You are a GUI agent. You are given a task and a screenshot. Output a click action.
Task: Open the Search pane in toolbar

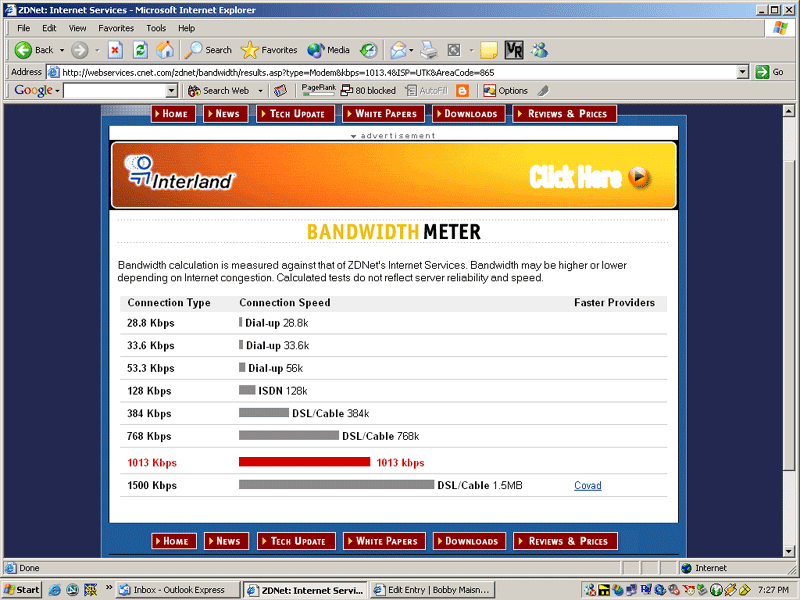(x=208, y=50)
